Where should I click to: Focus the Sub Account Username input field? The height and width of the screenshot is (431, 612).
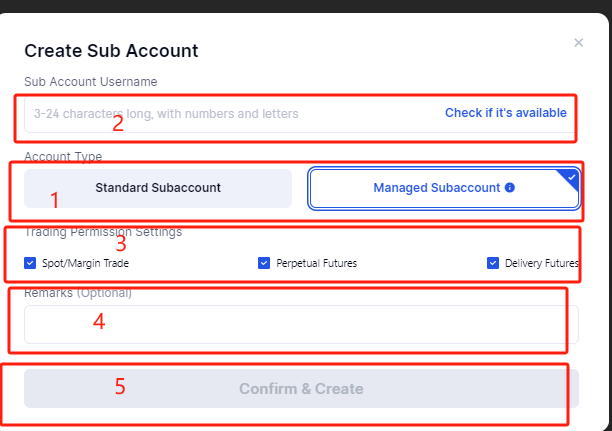pyautogui.click(x=230, y=114)
